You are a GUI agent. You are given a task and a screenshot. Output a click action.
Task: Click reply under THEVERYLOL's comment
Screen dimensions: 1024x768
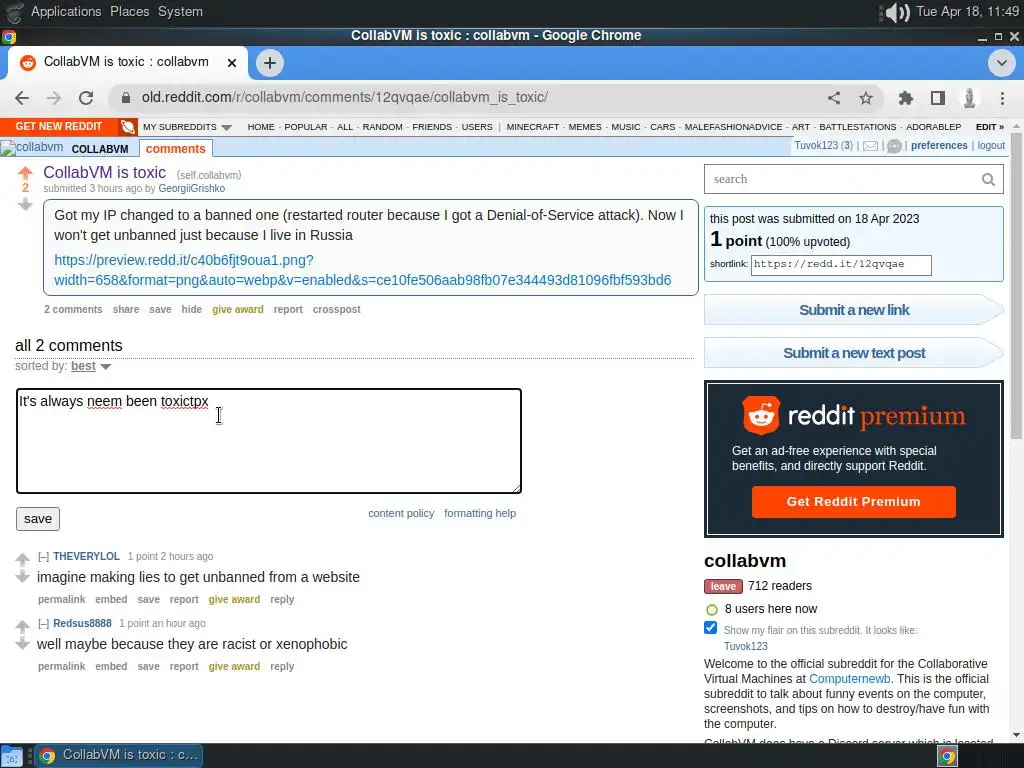(282, 600)
